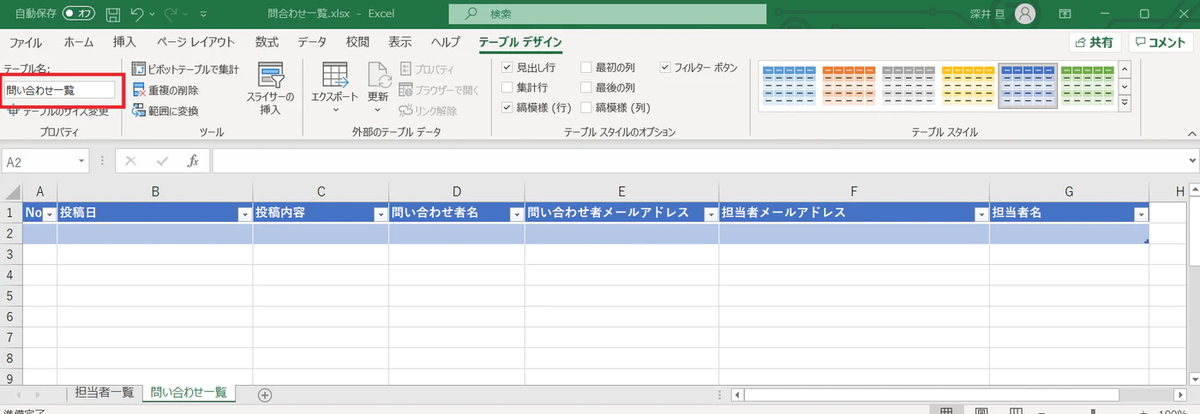This screenshot has width=1200, height=414.
Task: Switch to the 挿入 tab
Action: [125, 42]
